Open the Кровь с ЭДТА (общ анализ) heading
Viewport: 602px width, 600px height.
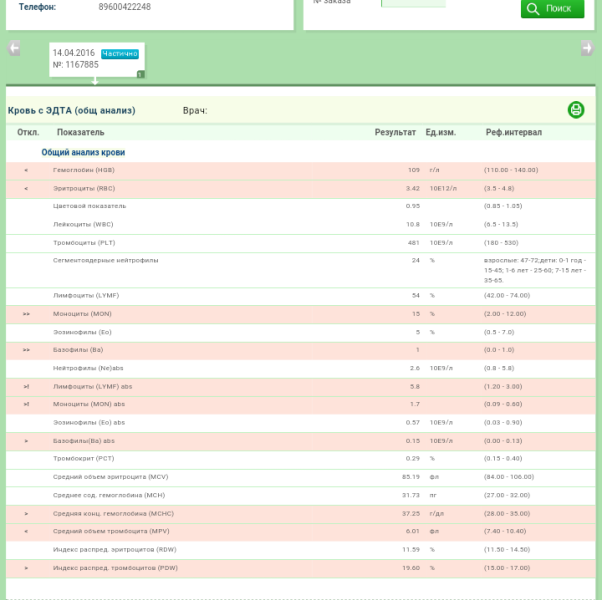point(71,110)
